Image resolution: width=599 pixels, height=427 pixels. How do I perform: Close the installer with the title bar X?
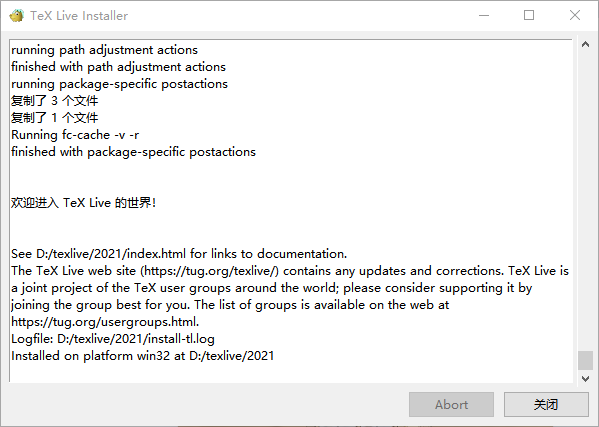[x=575, y=15]
